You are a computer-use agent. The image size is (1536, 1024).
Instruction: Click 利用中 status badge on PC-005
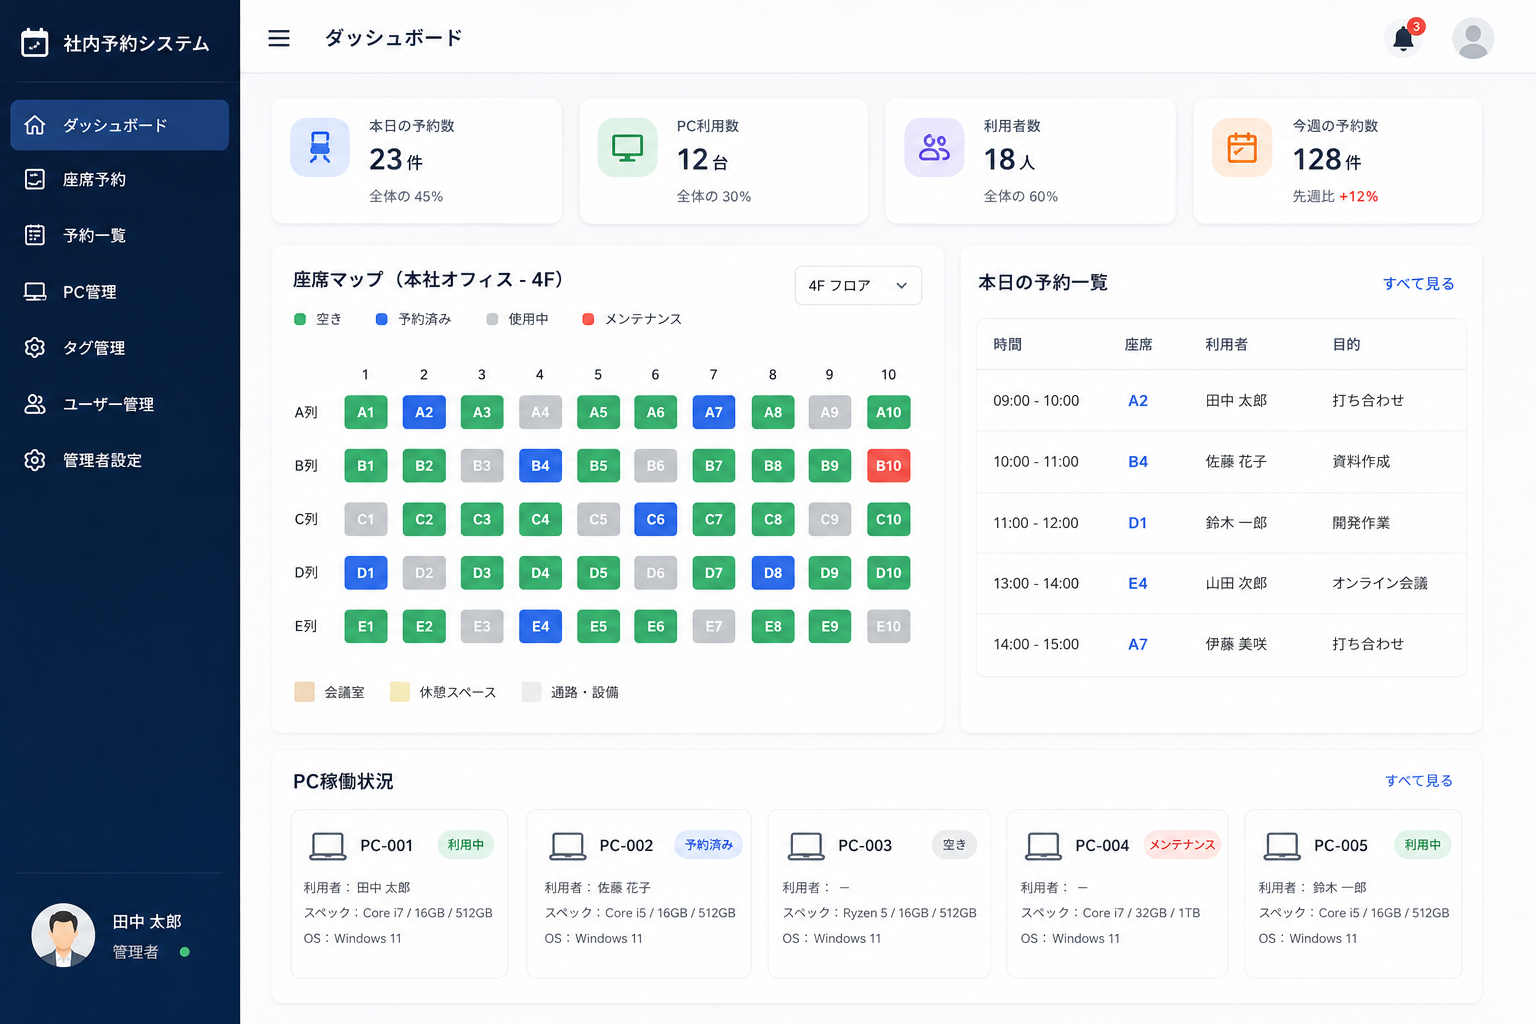1423,845
